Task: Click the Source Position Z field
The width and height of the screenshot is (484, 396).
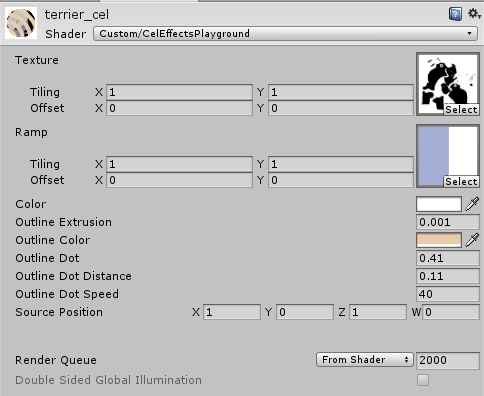Action: point(378,312)
